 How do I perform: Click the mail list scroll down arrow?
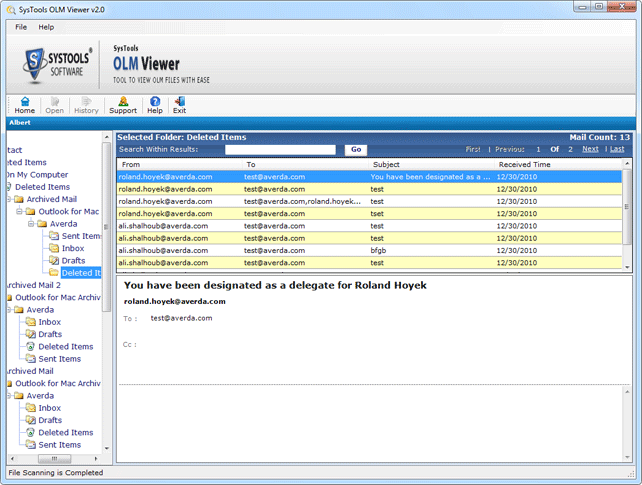[x=627, y=267]
